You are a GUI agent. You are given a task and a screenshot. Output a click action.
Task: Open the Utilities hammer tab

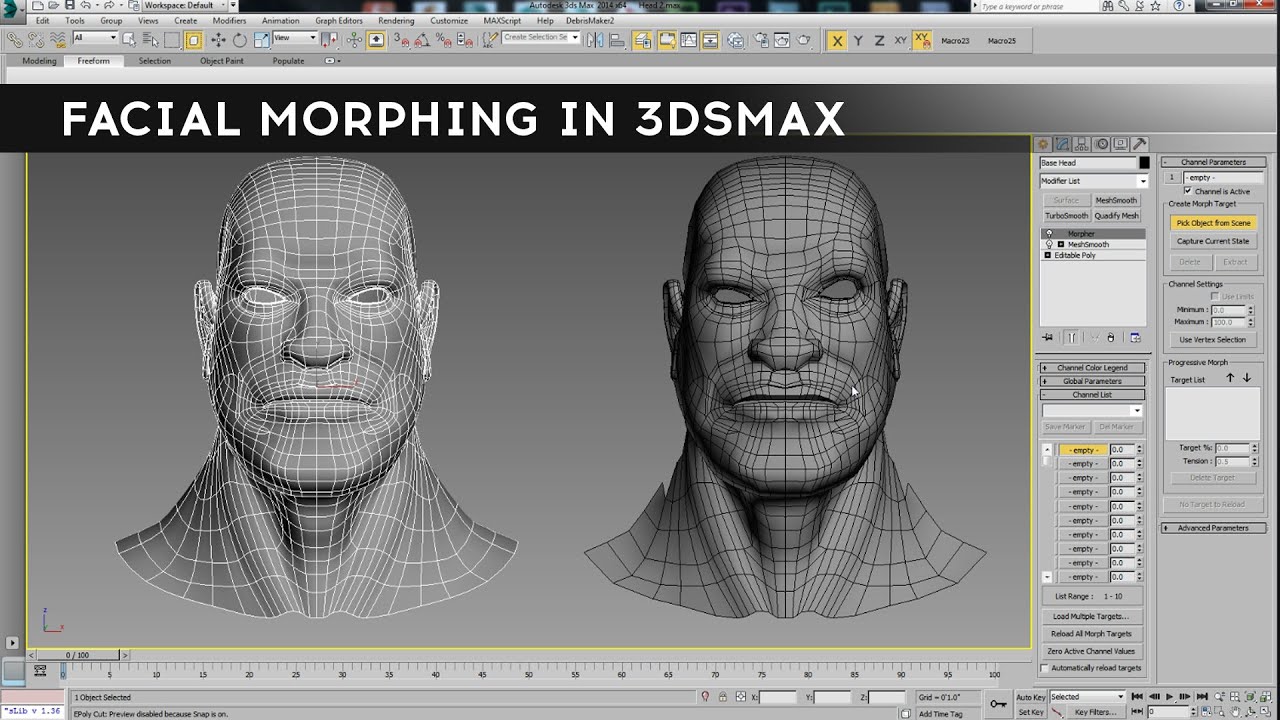coord(1139,144)
